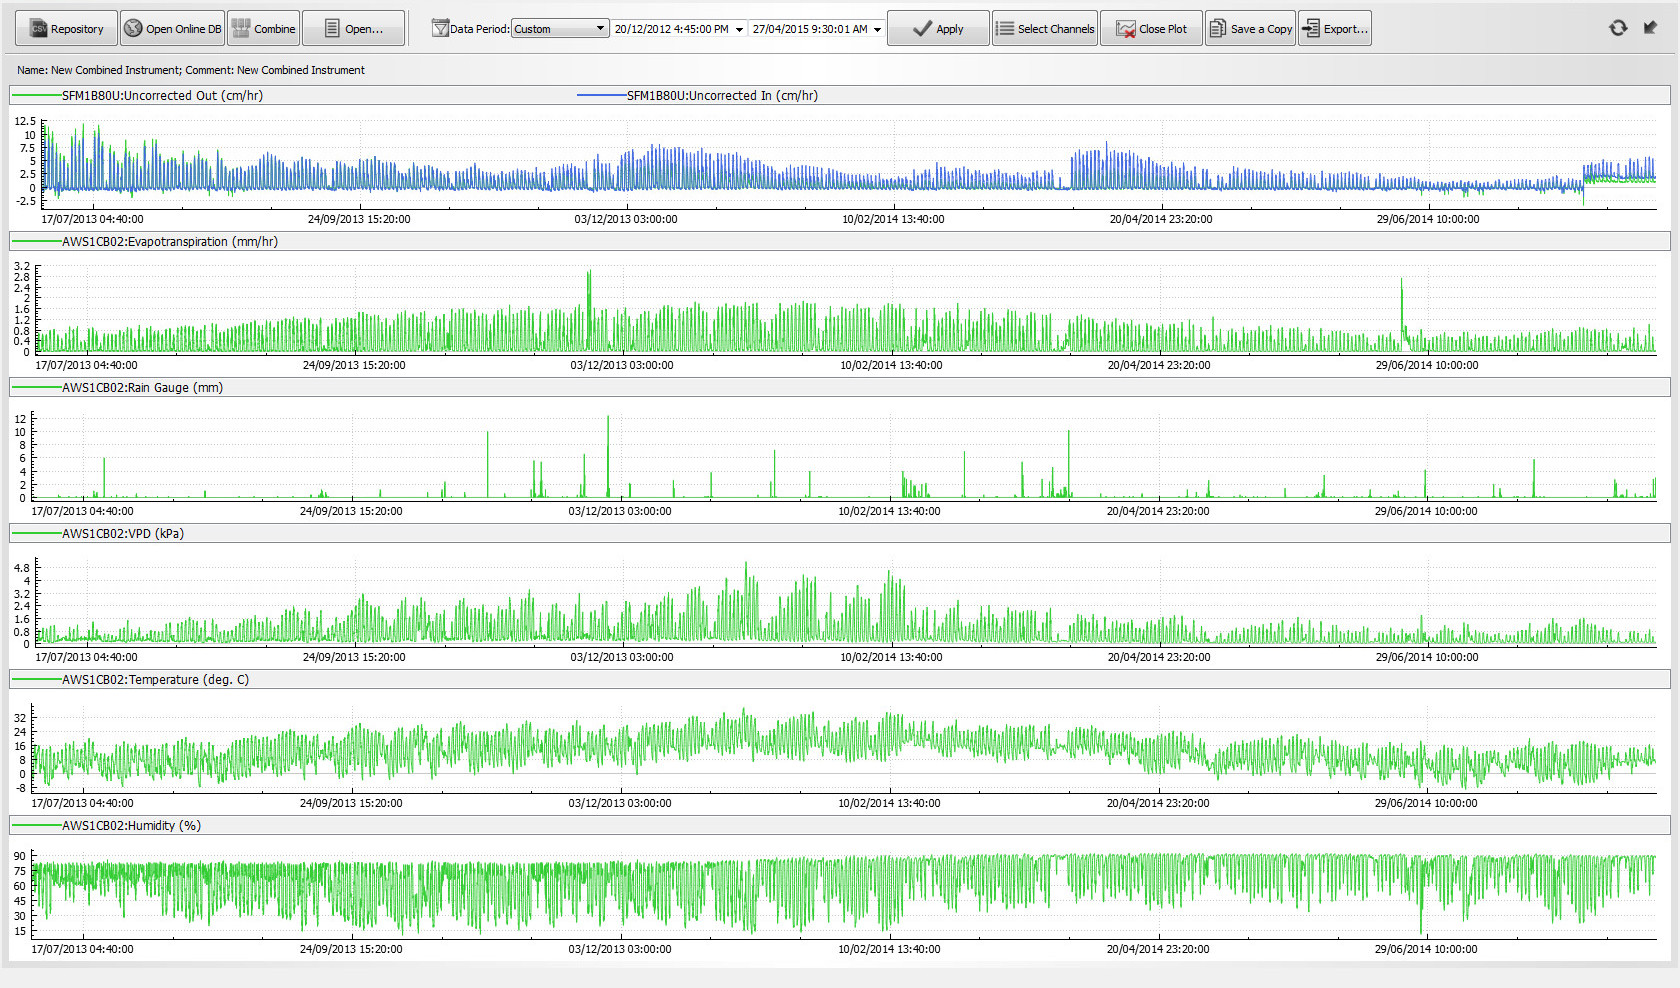Select the SFM1B80U Uncorrected Out legend entry

(x=162, y=96)
